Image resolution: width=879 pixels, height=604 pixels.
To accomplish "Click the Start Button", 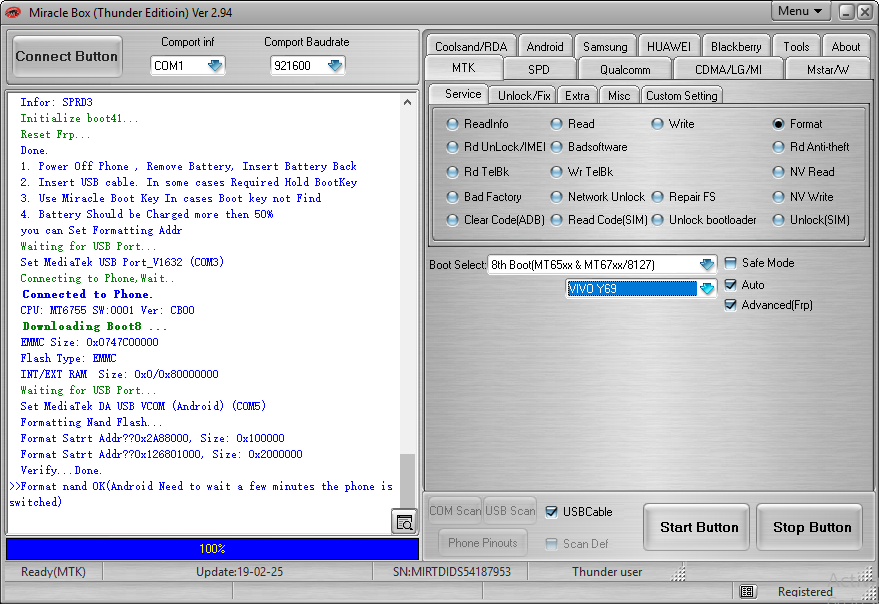I will point(697,527).
